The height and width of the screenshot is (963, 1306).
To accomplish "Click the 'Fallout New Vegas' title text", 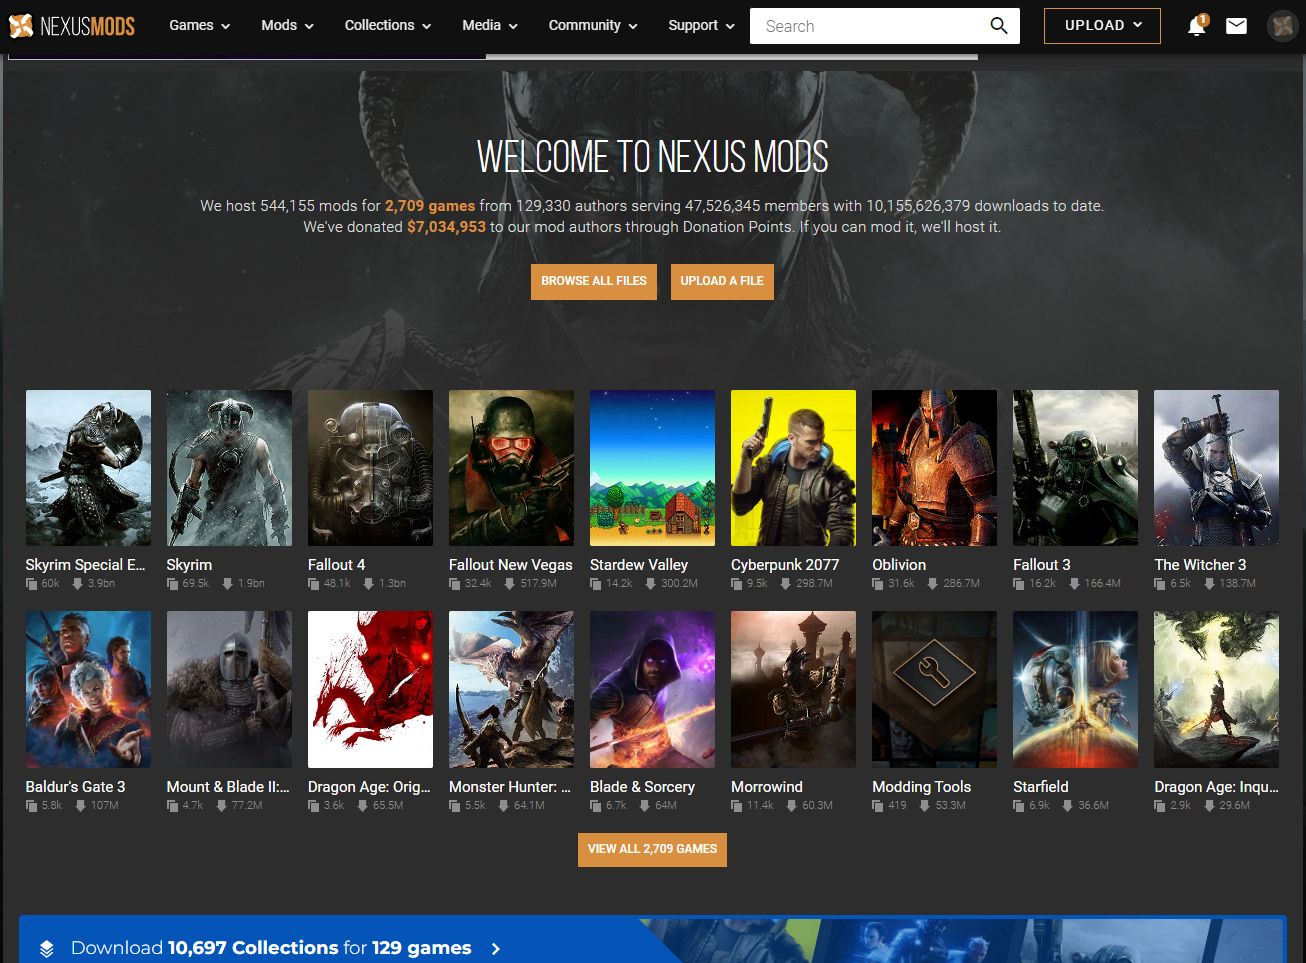I will (x=511, y=565).
